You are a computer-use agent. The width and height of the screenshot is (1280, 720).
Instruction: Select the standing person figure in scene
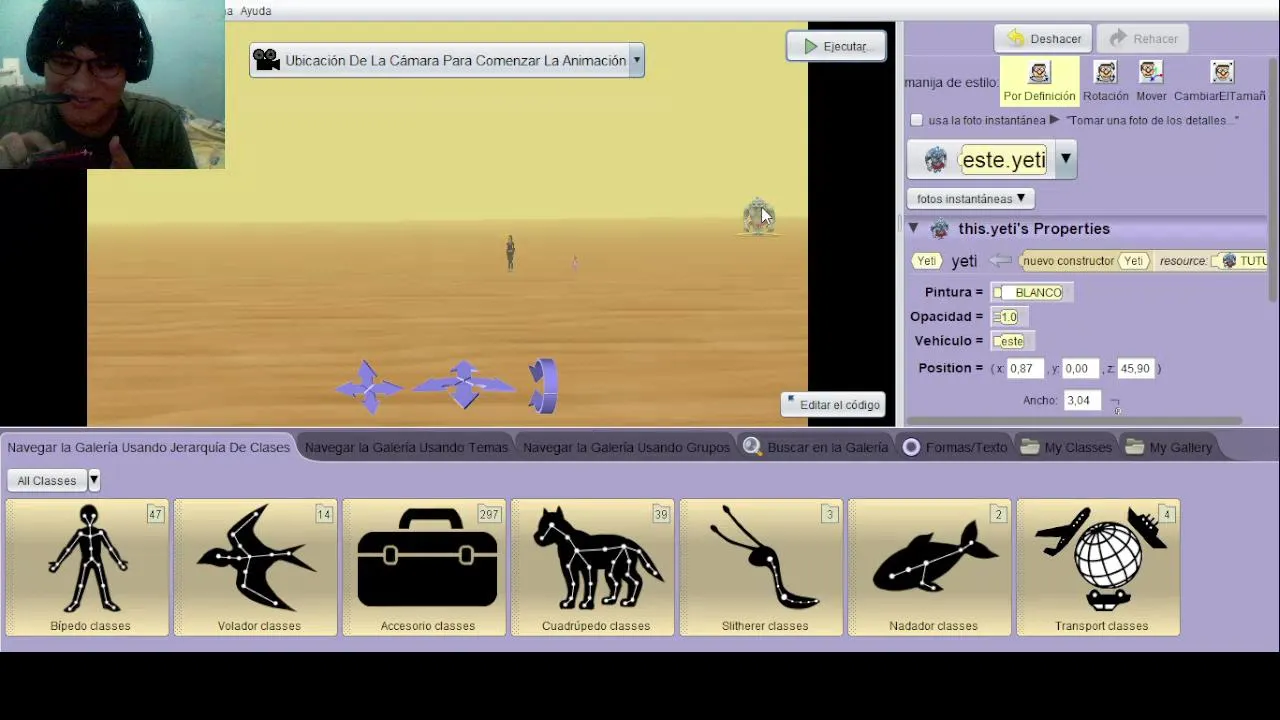coord(510,253)
